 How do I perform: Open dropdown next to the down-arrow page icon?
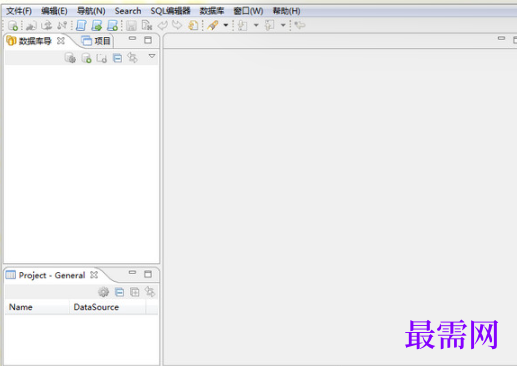(x=256, y=25)
